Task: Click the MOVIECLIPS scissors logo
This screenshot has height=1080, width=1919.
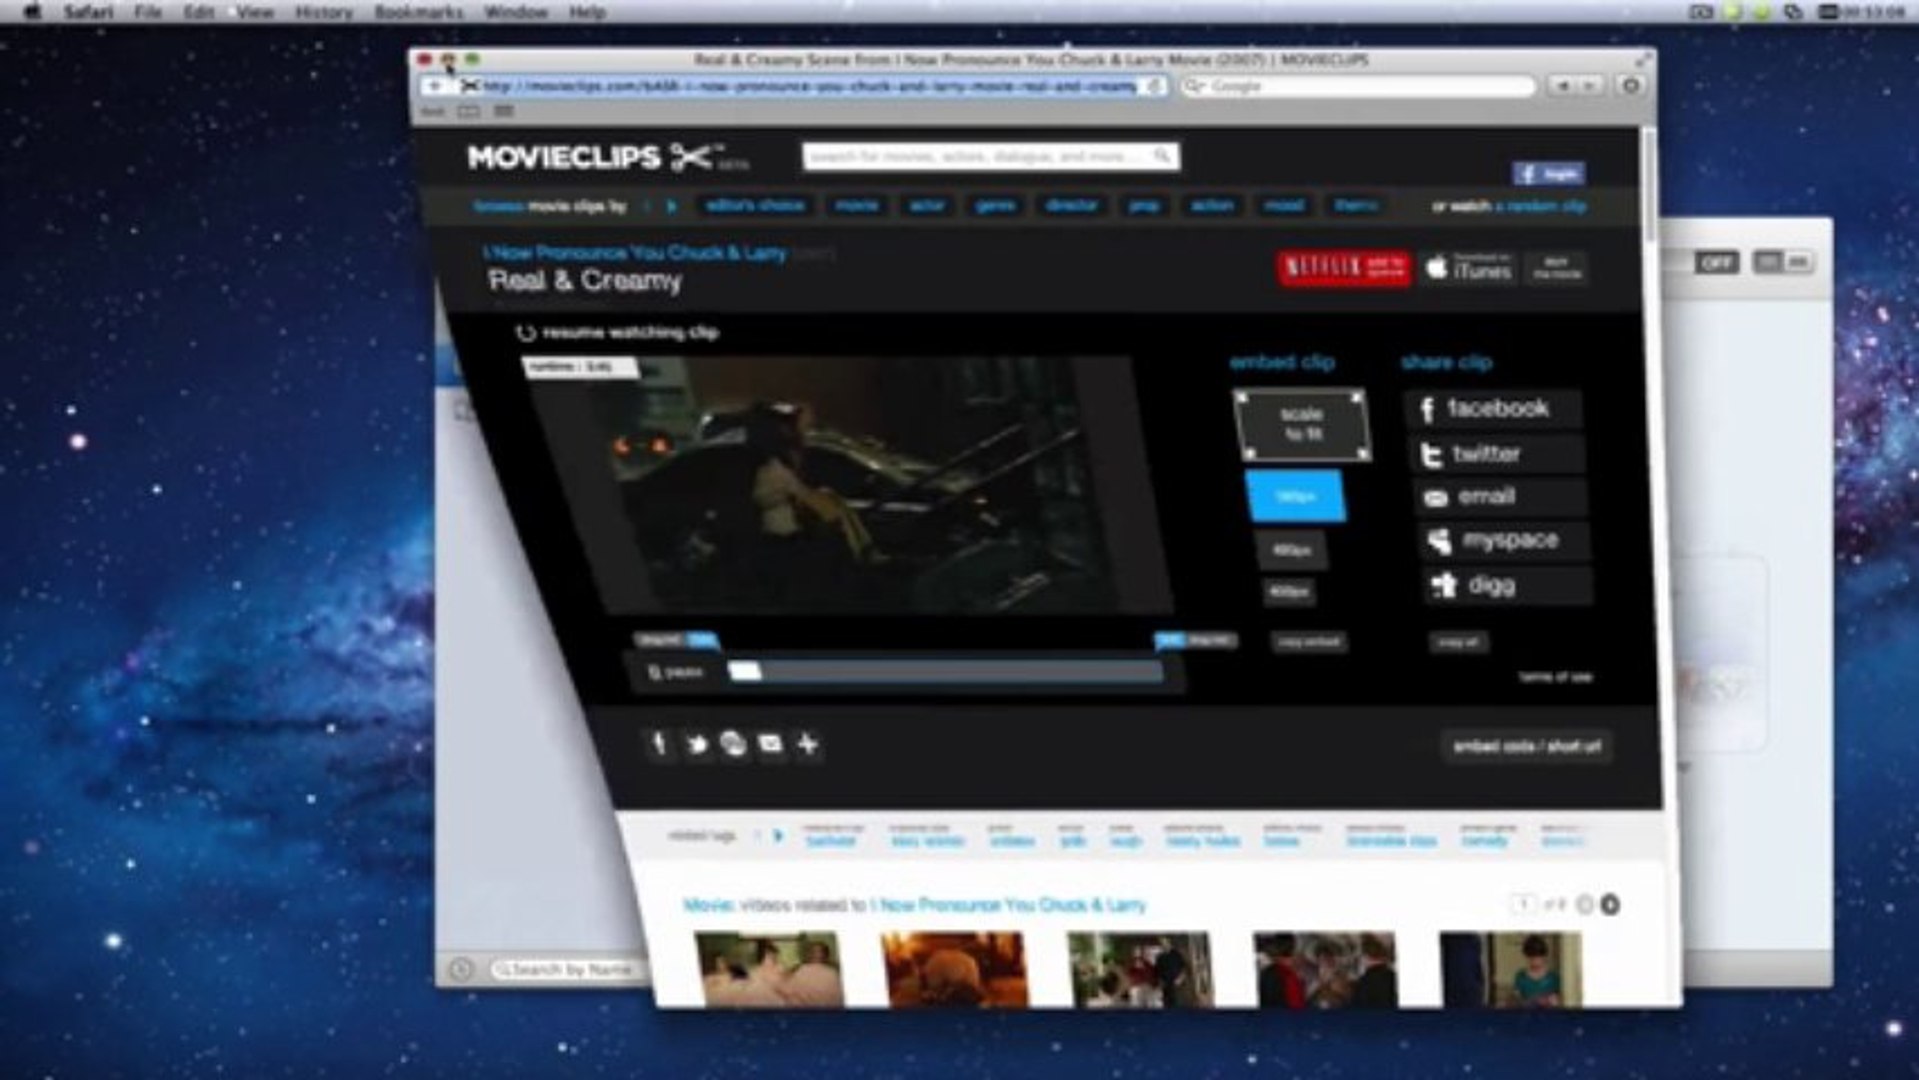Action: [690, 158]
